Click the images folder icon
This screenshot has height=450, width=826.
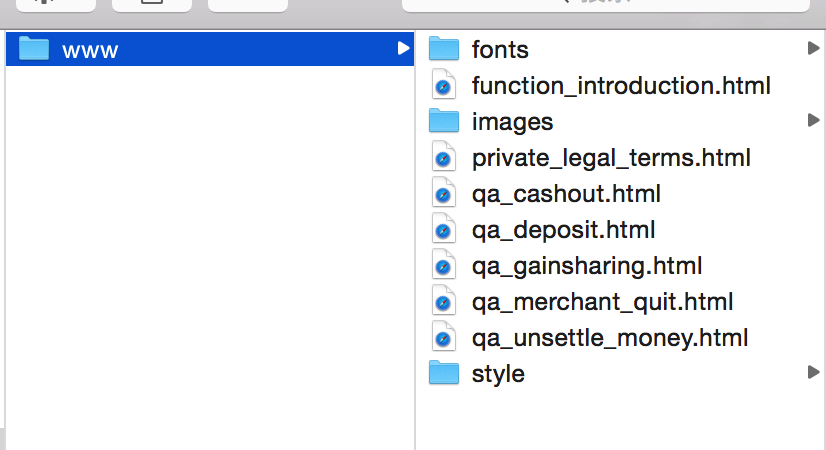coord(444,121)
